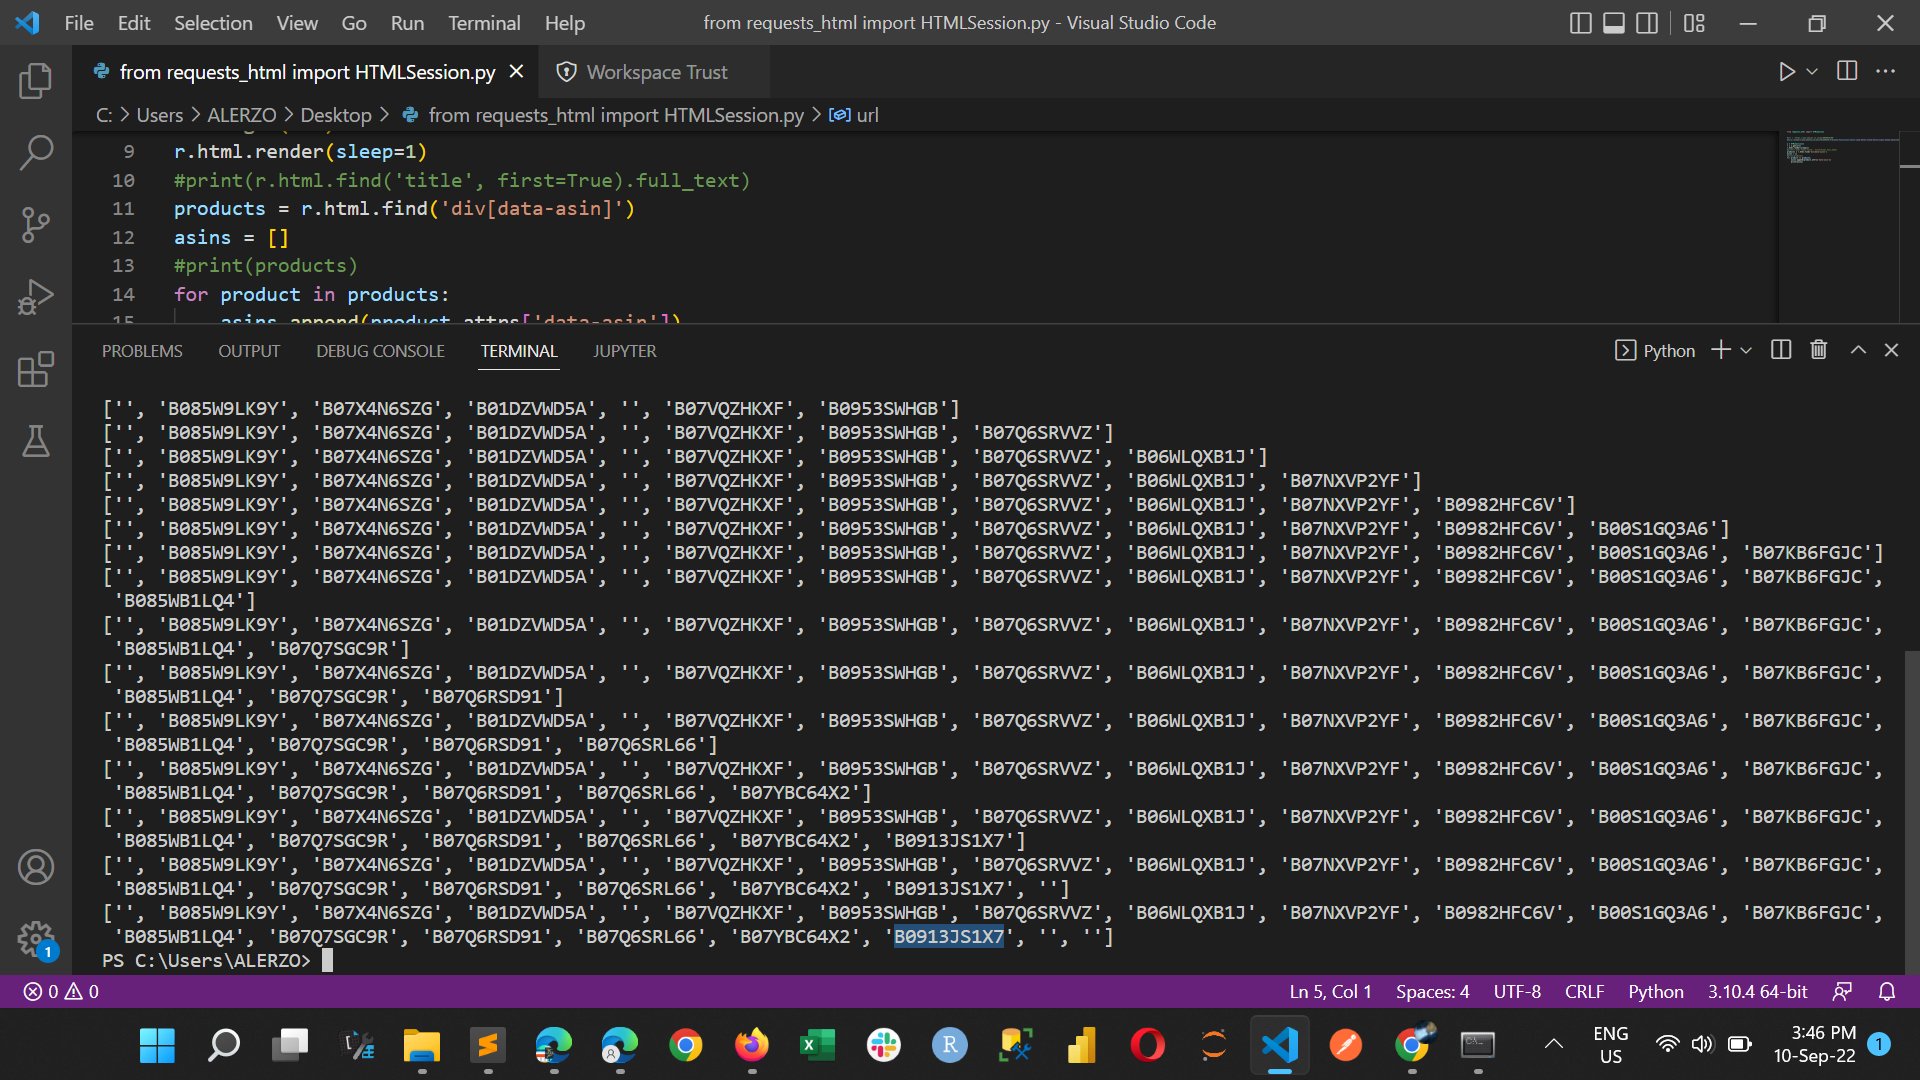1920x1080 pixels.
Task: Open the Extensions view
Action: [36, 369]
